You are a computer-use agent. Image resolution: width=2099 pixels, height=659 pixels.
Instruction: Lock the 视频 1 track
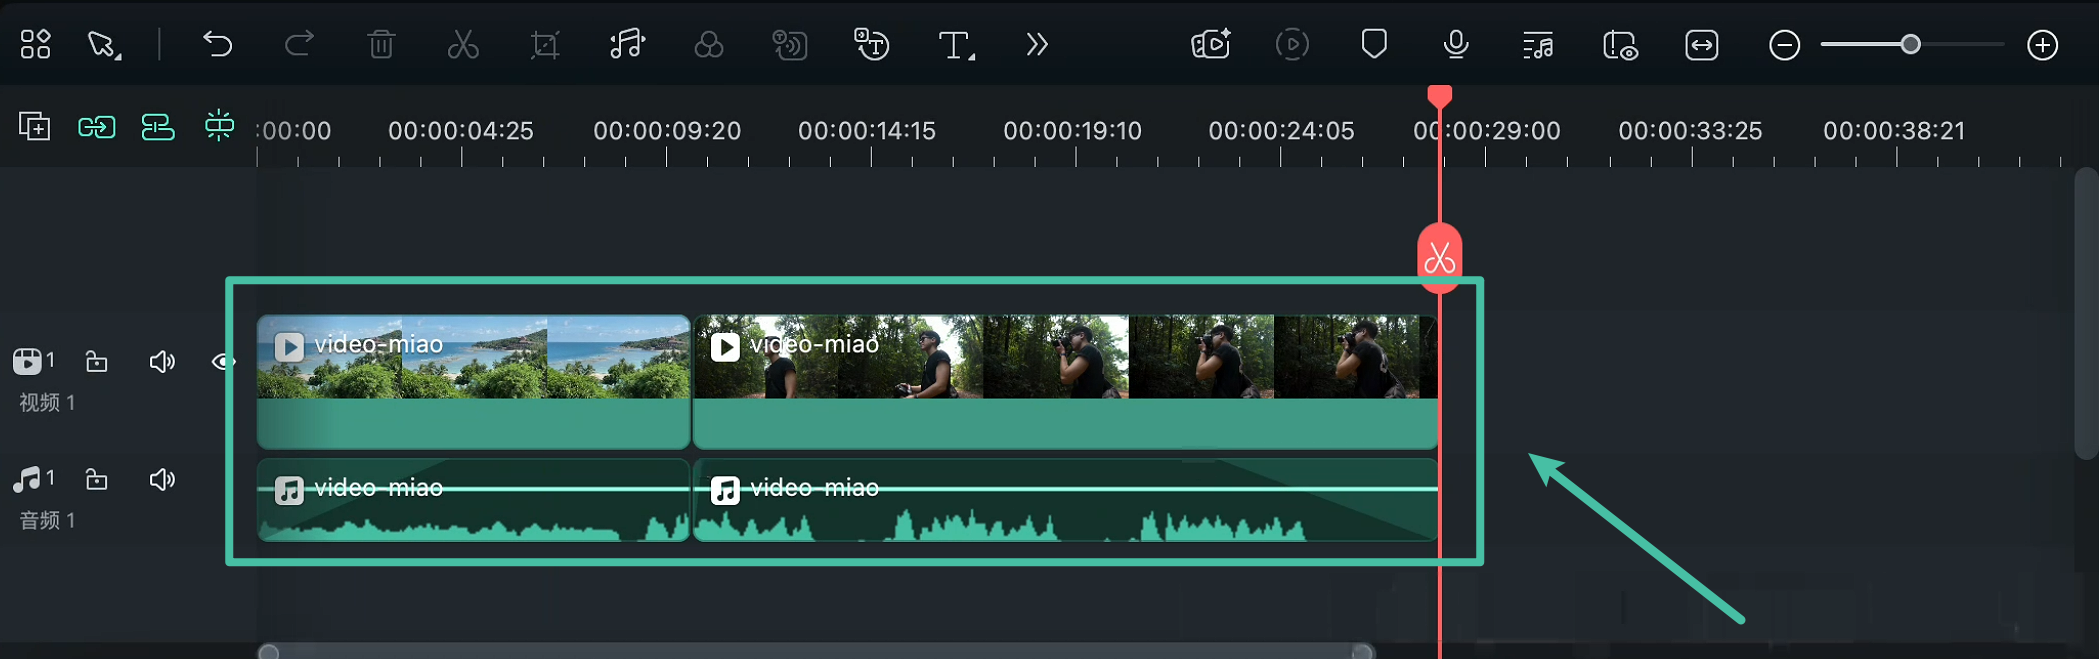[97, 362]
